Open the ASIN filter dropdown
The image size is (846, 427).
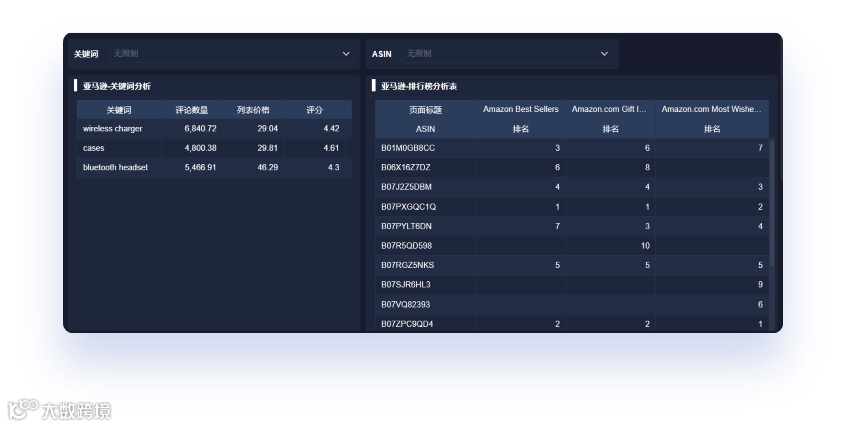pos(508,53)
